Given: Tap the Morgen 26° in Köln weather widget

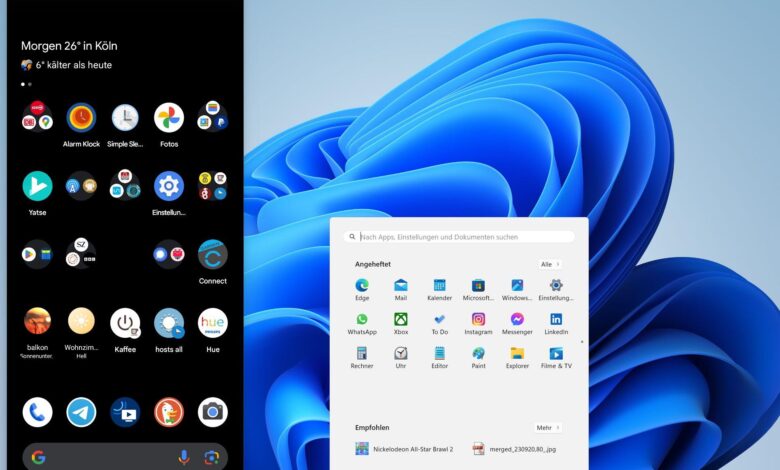Looking at the screenshot, I should pyautogui.click(x=69, y=46).
